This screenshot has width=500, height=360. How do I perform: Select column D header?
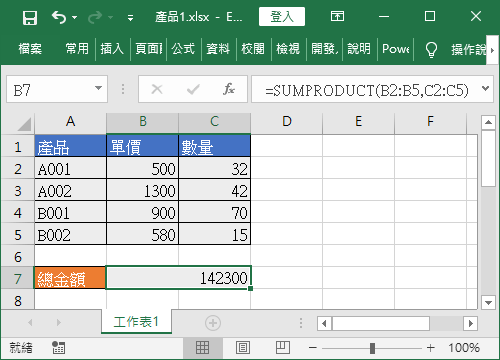pyautogui.click(x=287, y=121)
